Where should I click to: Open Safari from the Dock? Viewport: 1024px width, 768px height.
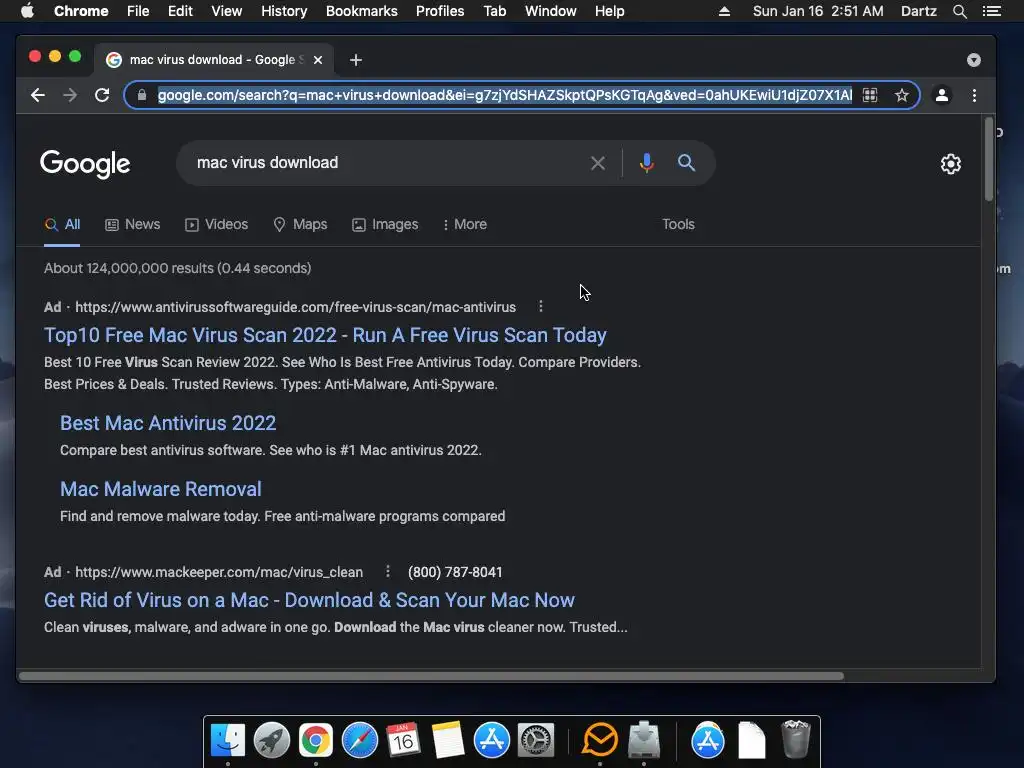(359, 740)
